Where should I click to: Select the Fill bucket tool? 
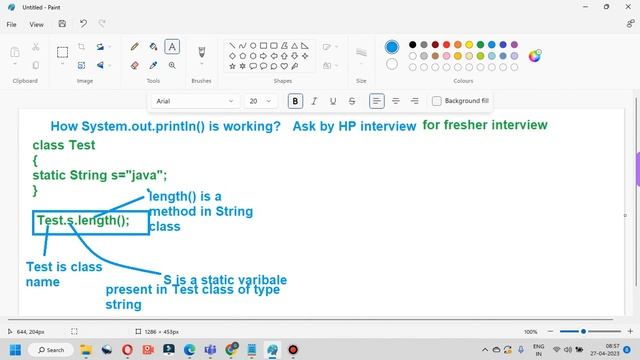coord(153,47)
